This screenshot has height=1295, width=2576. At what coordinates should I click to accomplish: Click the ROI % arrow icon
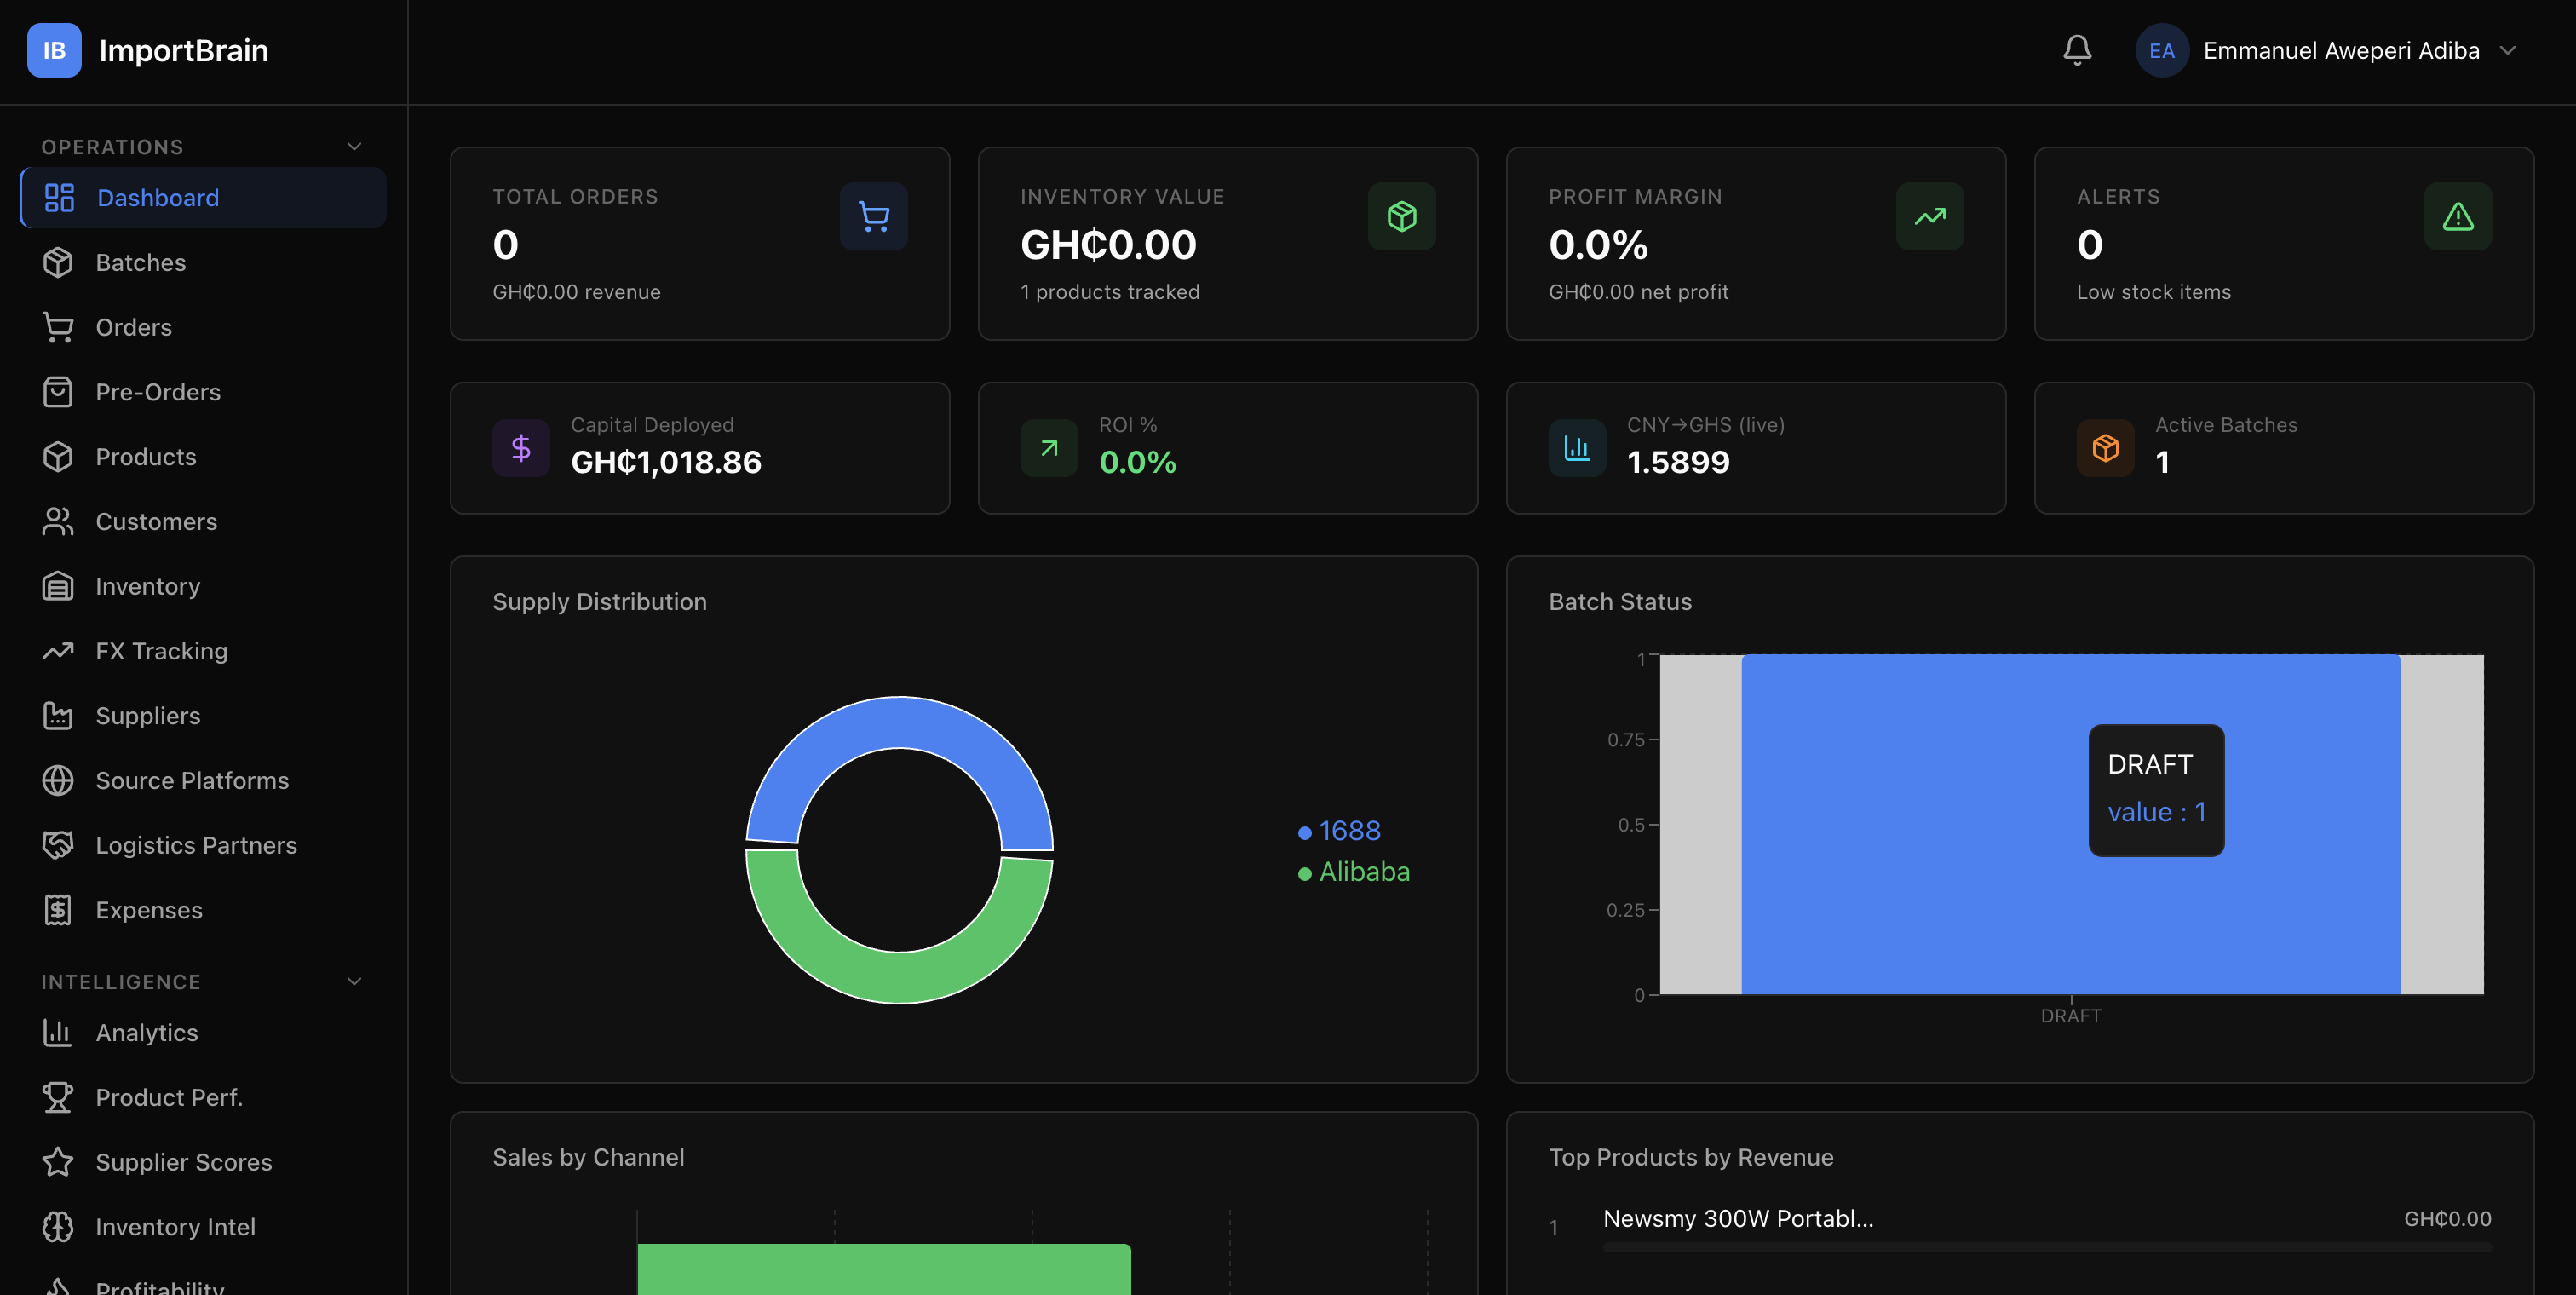tap(1049, 448)
